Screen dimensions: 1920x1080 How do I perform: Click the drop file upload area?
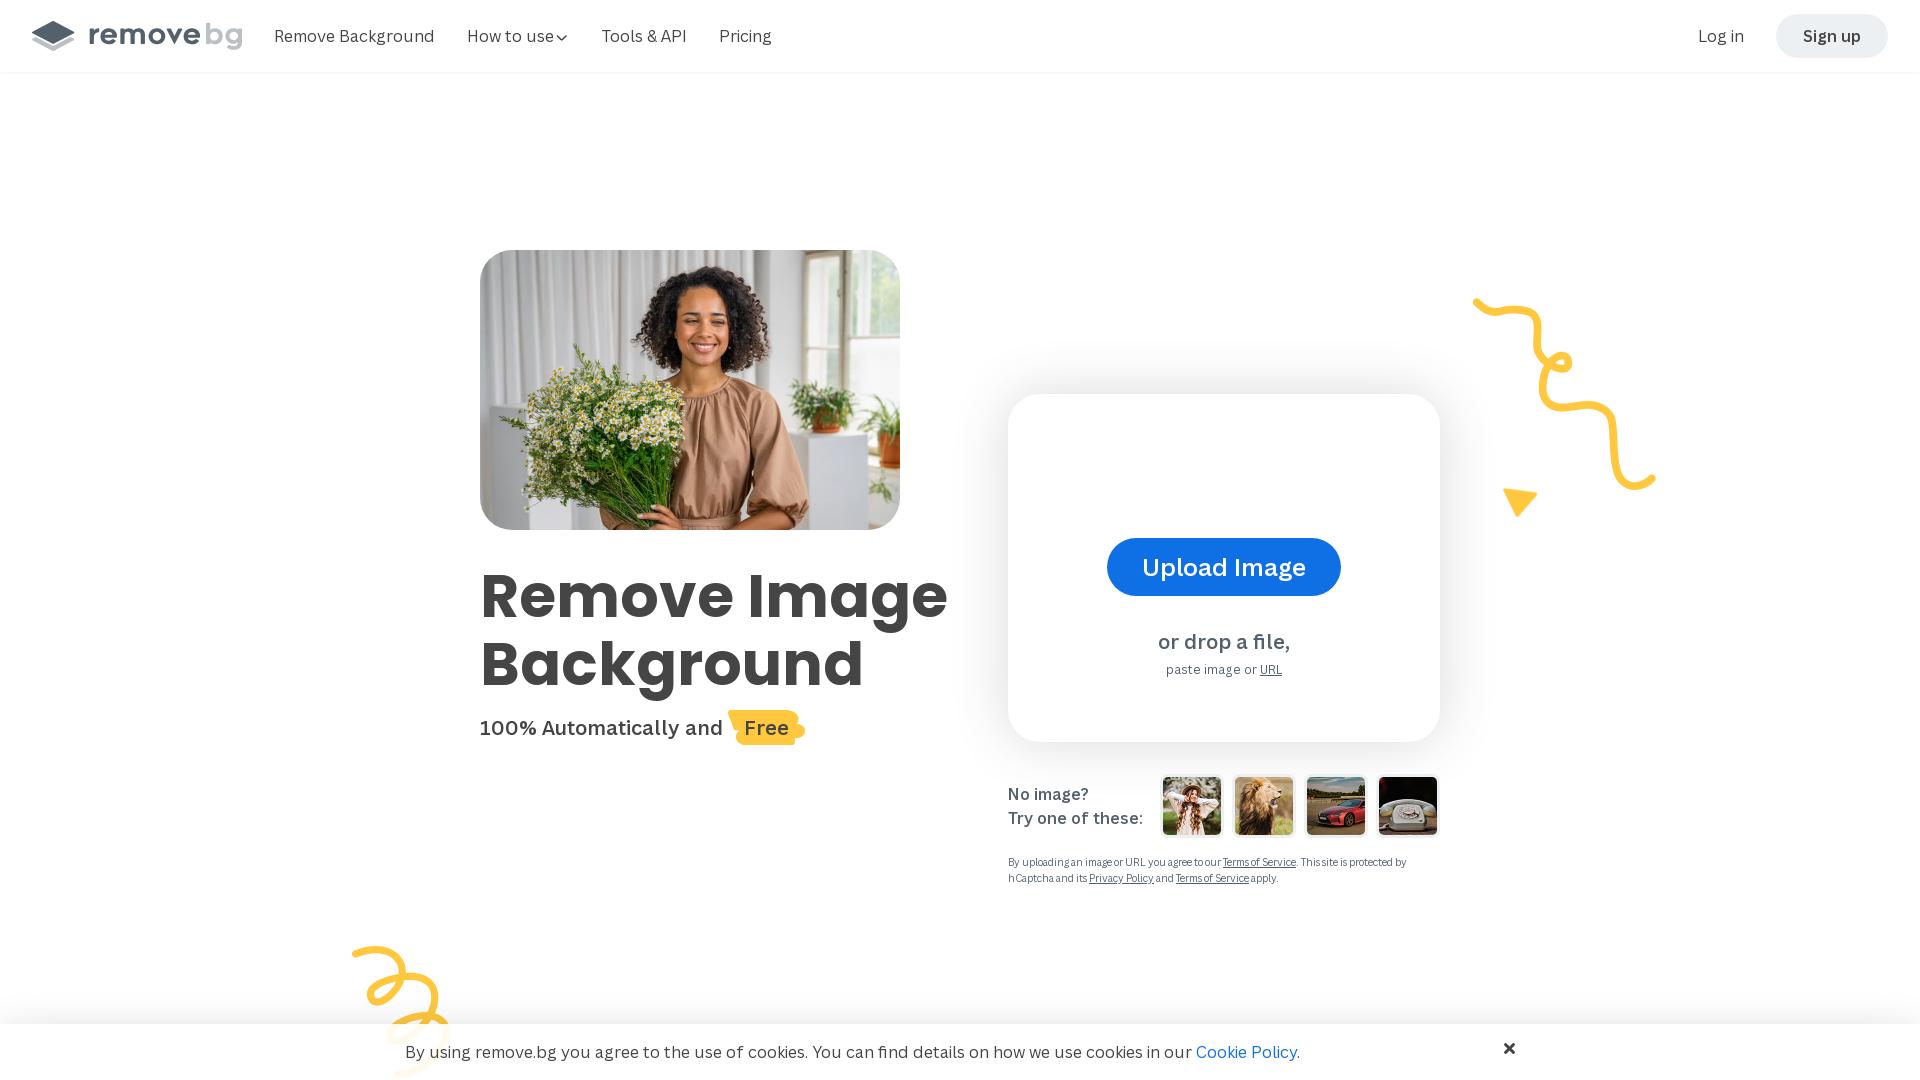[x=1222, y=567]
